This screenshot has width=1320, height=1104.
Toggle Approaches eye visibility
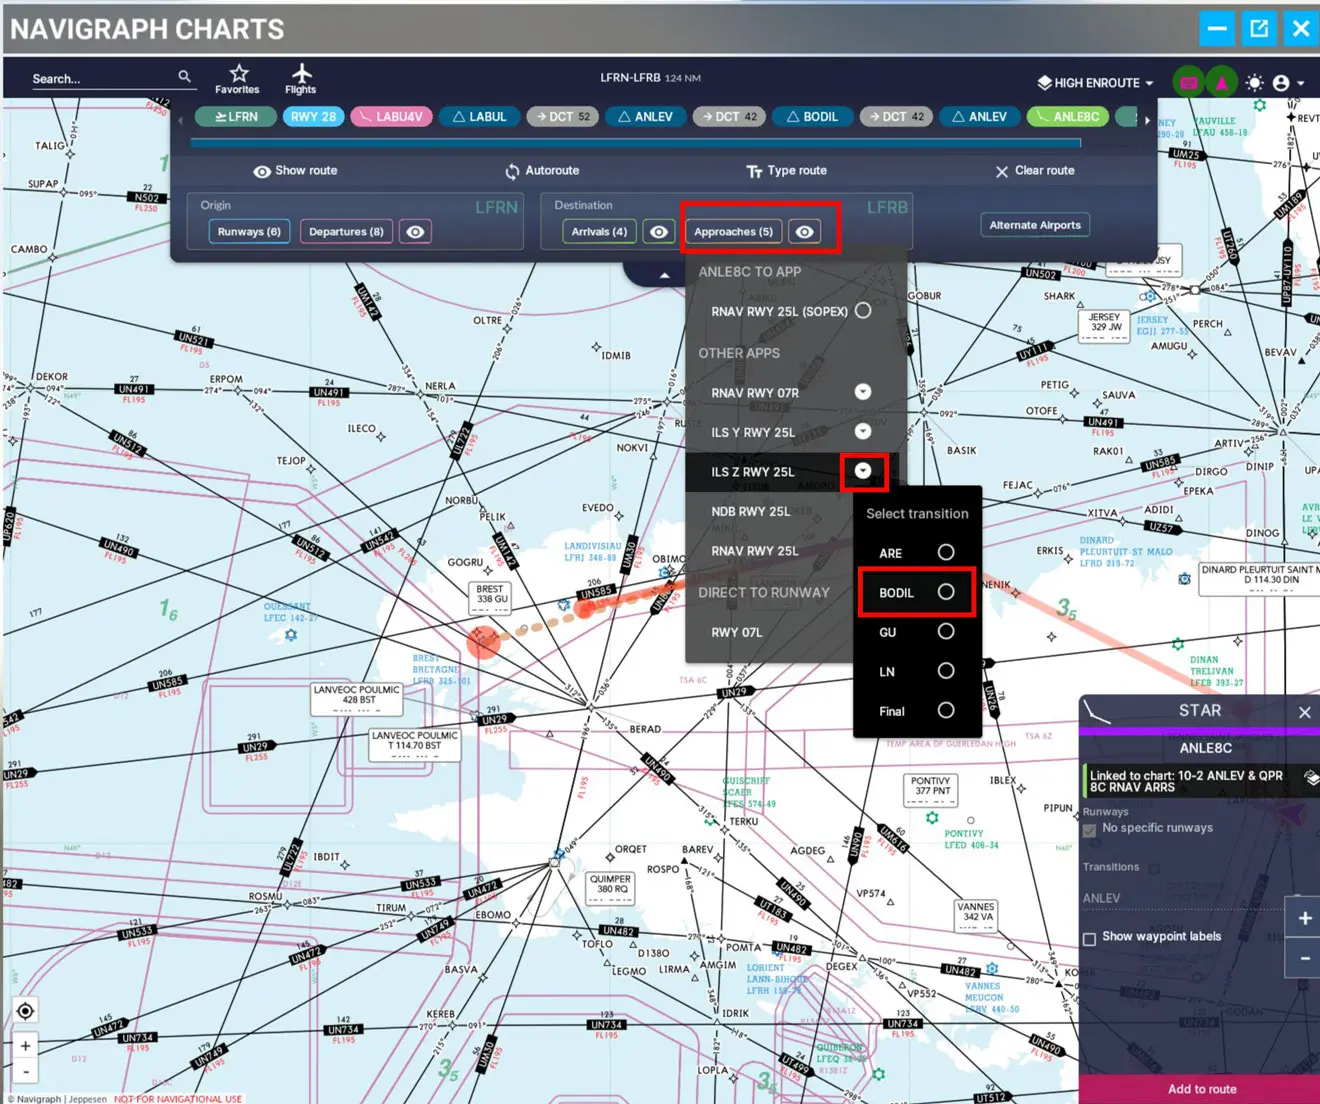click(804, 232)
